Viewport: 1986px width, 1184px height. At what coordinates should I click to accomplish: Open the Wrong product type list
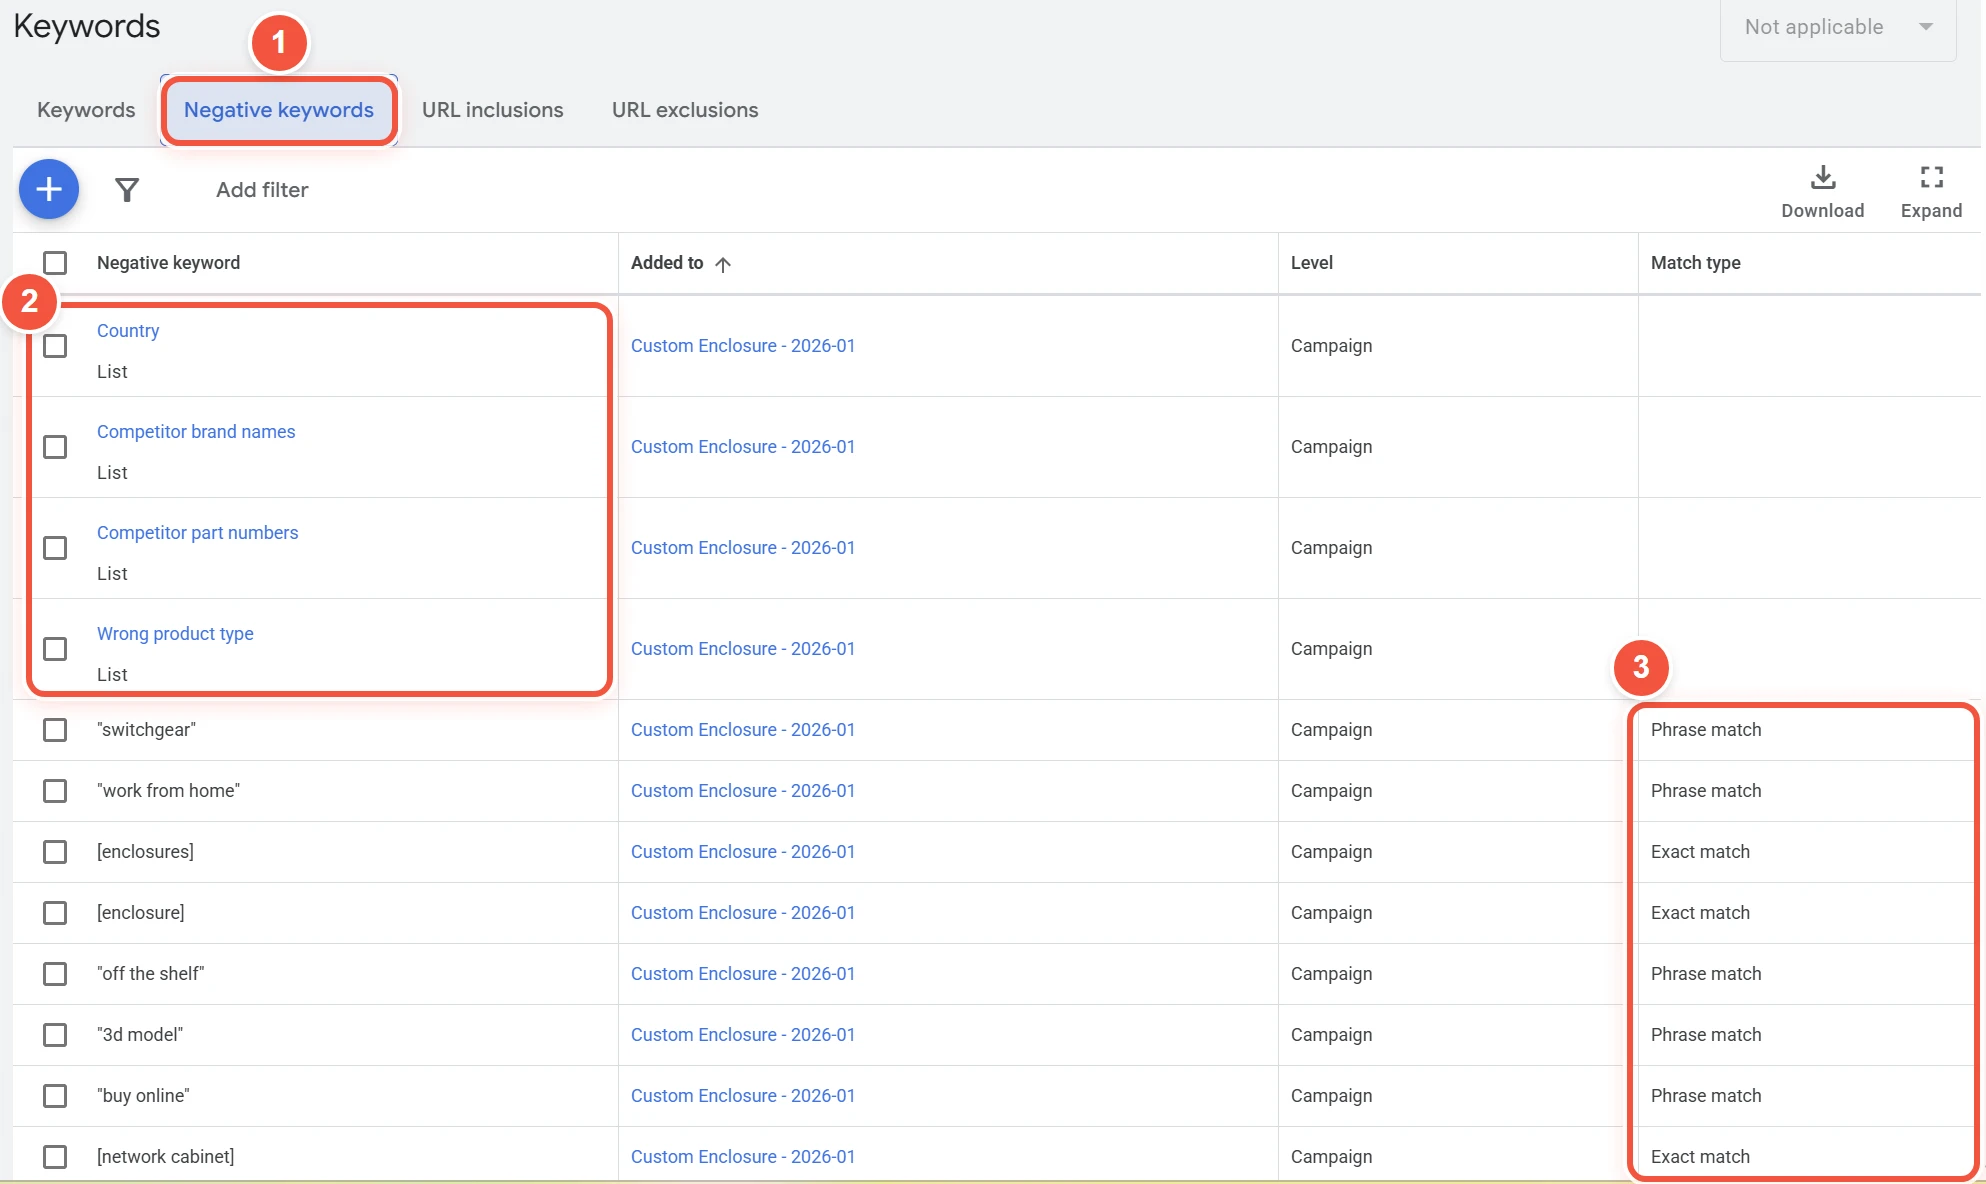pyautogui.click(x=175, y=634)
